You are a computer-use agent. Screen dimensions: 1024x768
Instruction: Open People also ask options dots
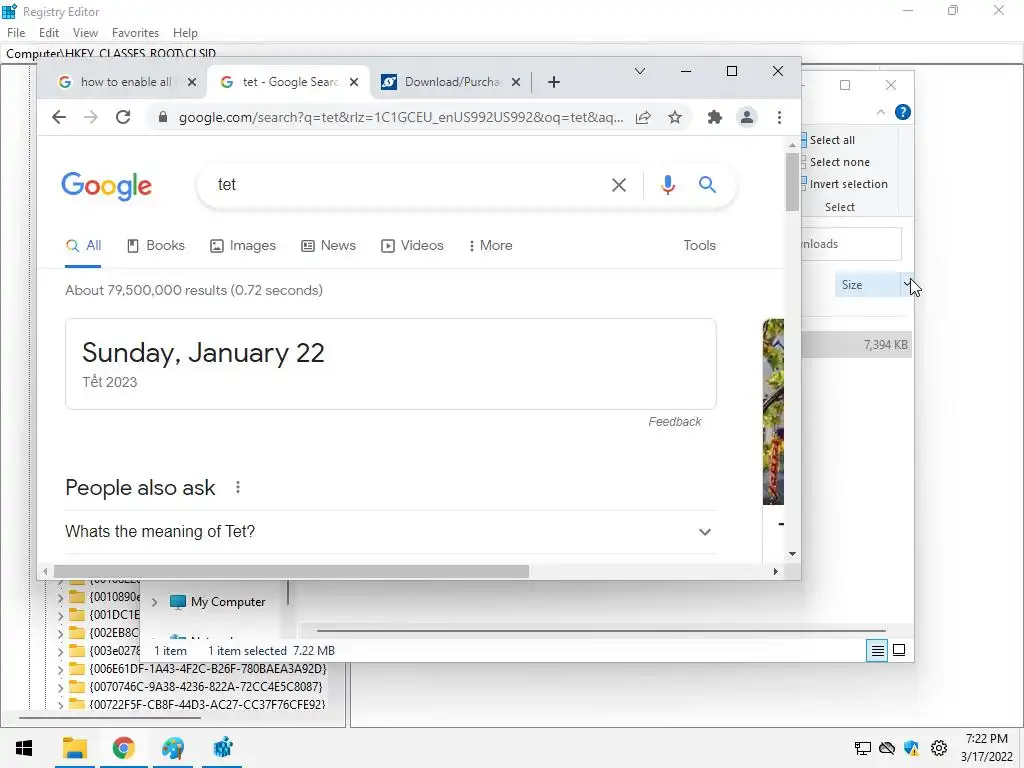click(238, 487)
